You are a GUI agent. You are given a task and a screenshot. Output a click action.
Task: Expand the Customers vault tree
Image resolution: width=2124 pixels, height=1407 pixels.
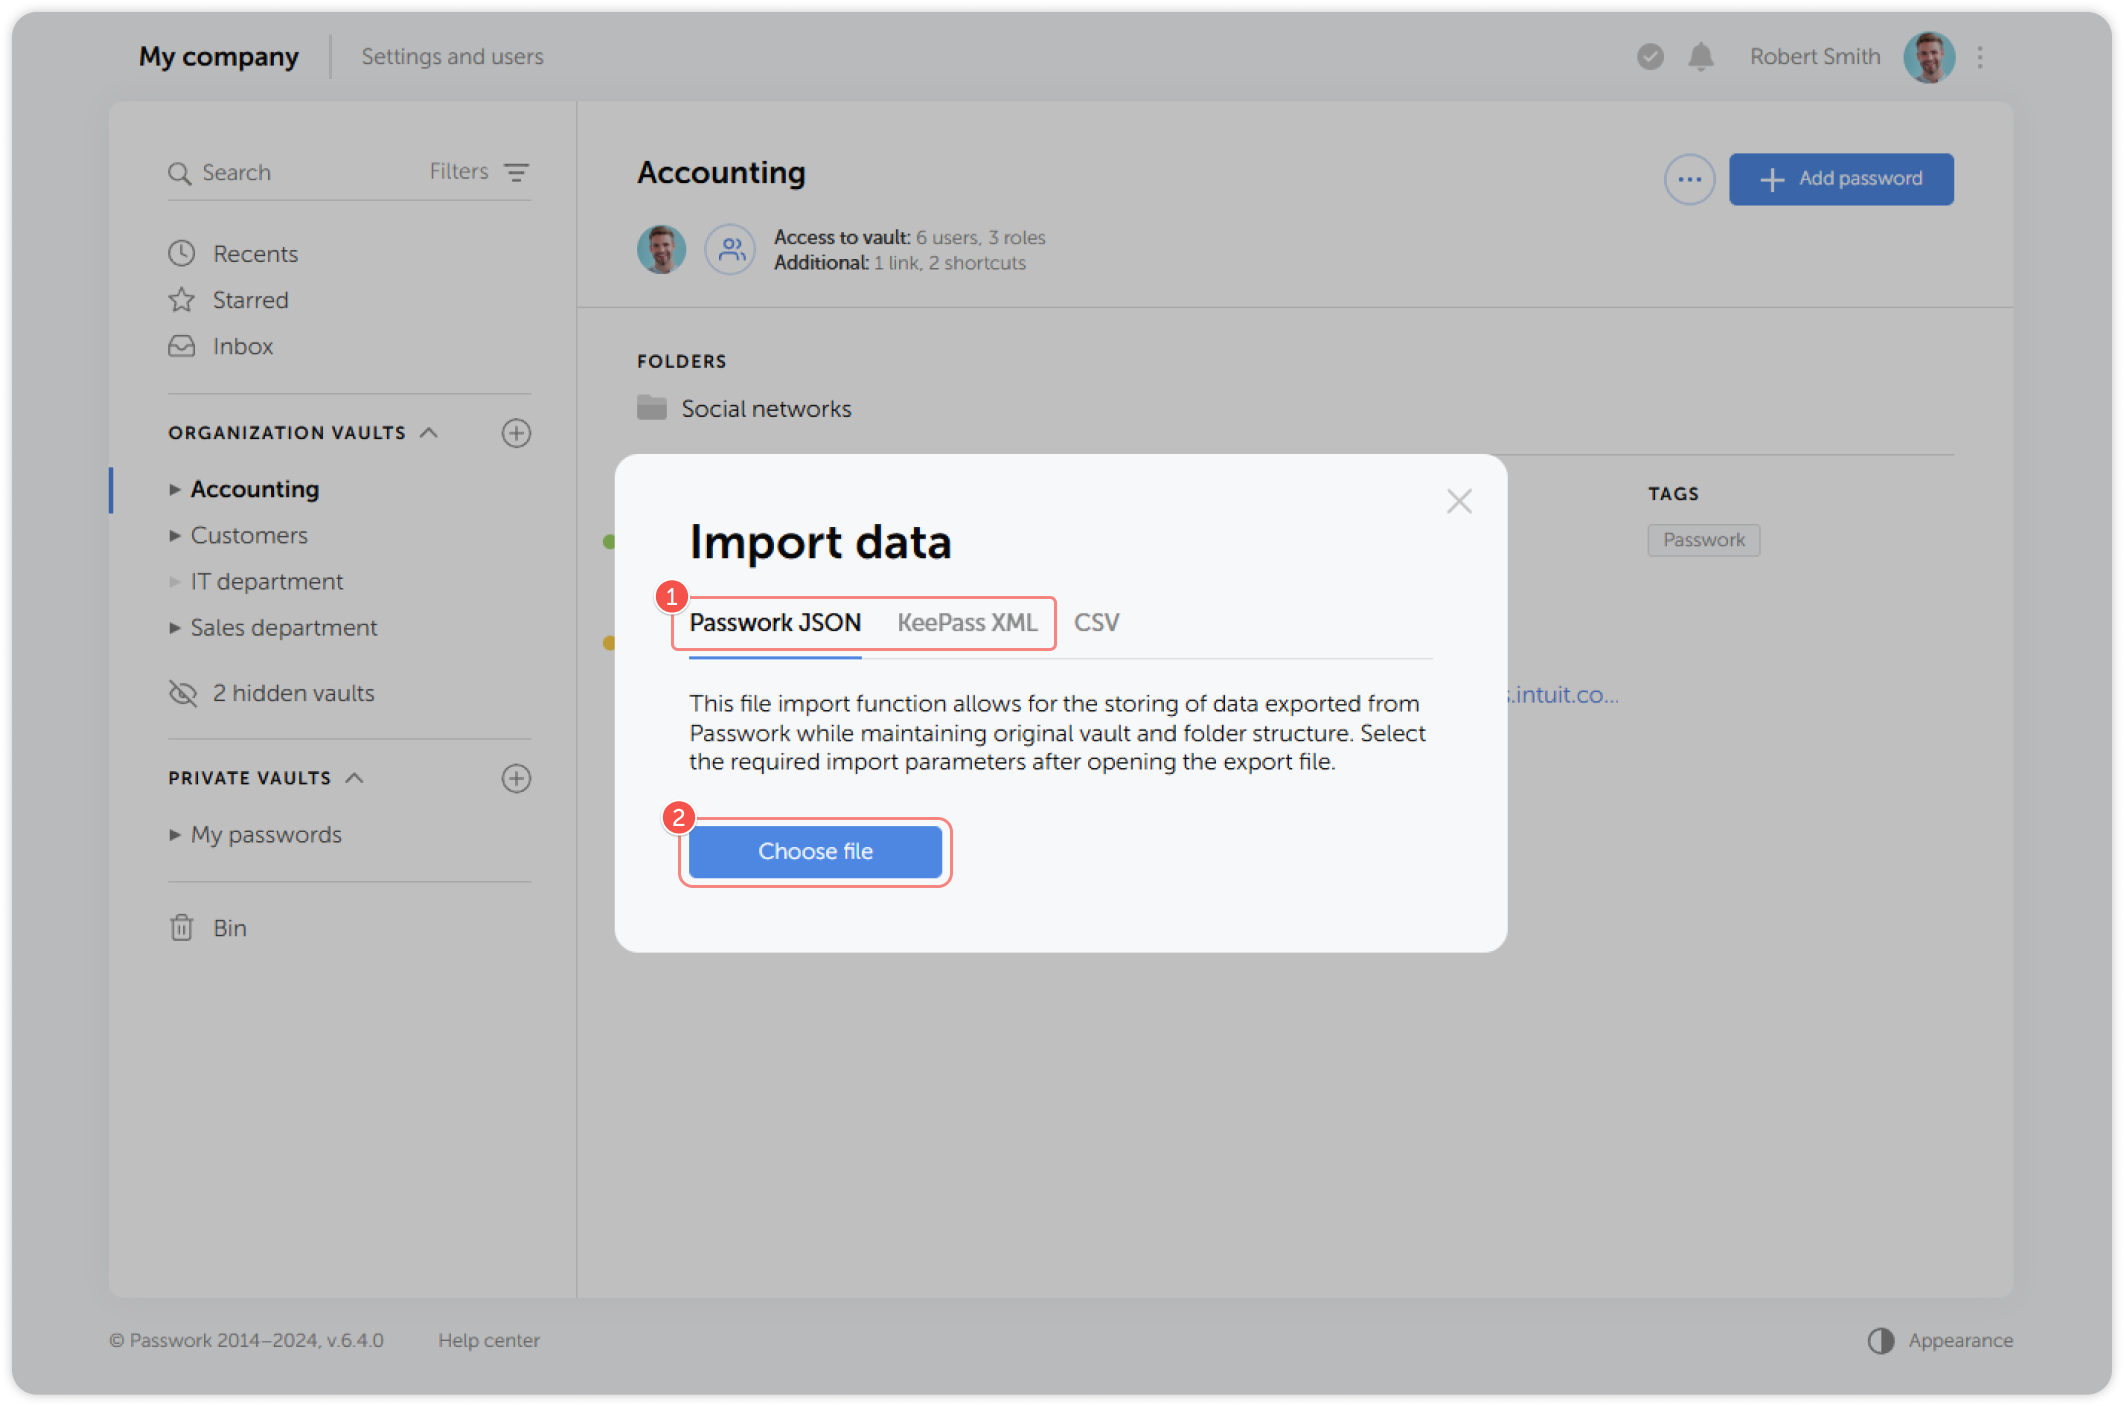tap(175, 535)
